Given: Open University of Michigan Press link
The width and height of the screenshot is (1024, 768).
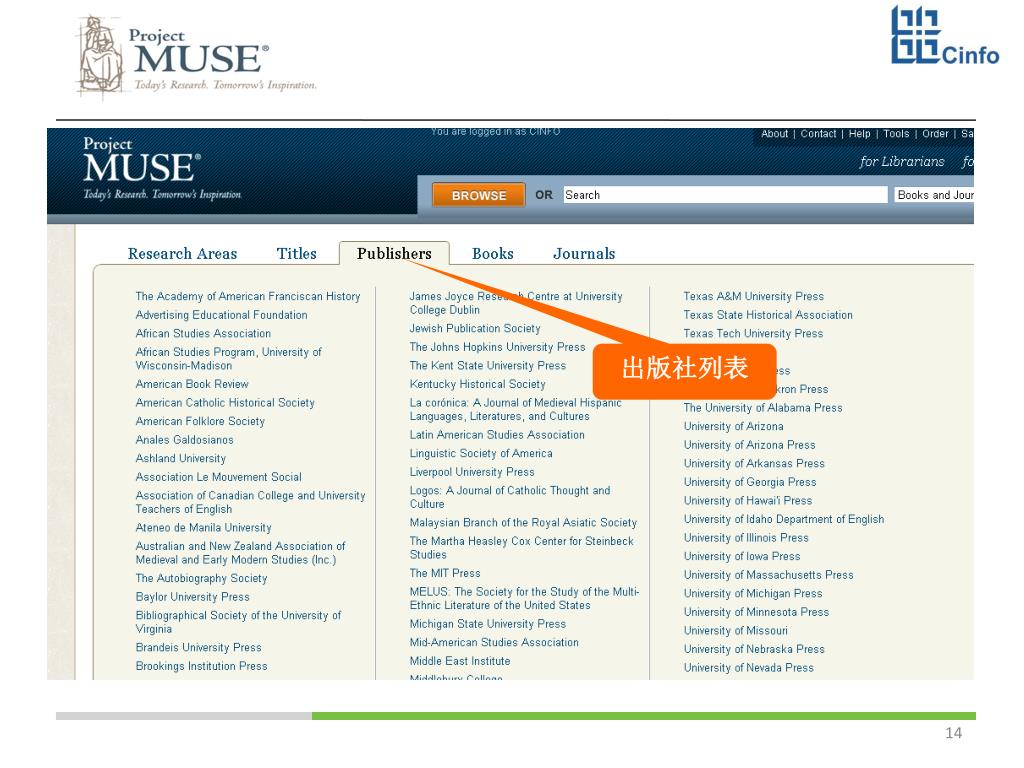Looking at the screenshot, I should [x=753, y=594].
